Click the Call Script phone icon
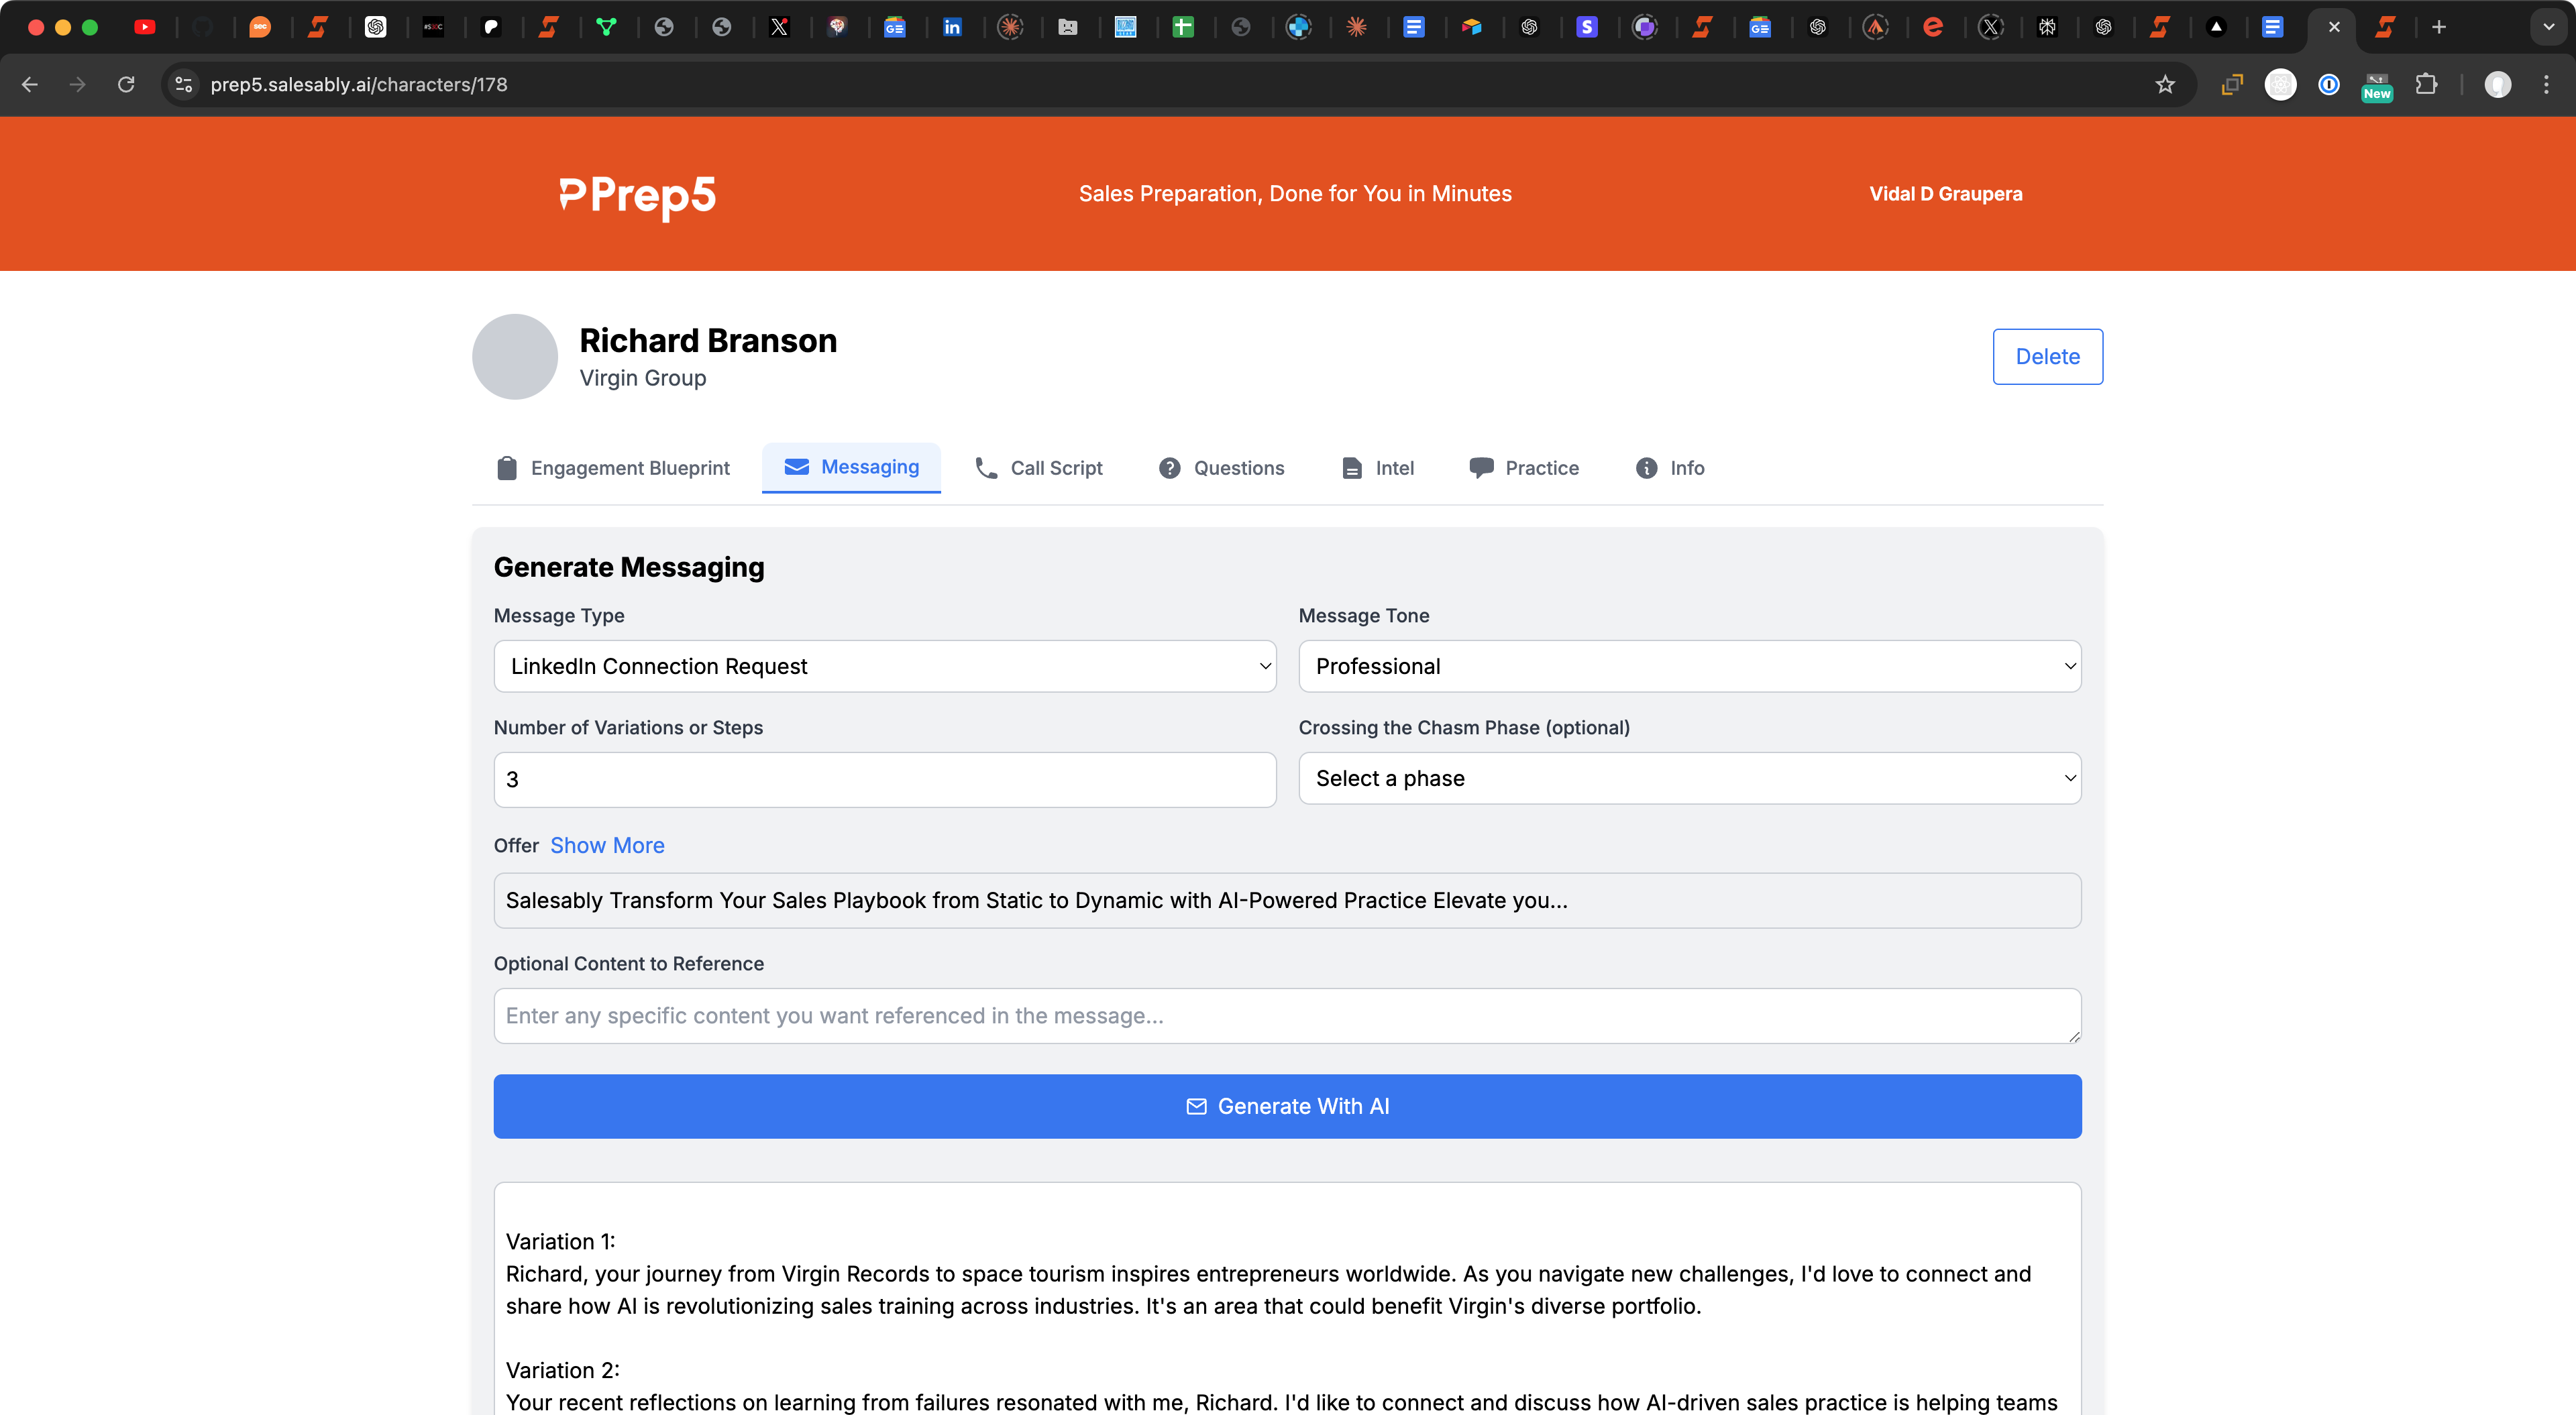The height and width of the screenshot is (1415, 2576). coord(986,468)
